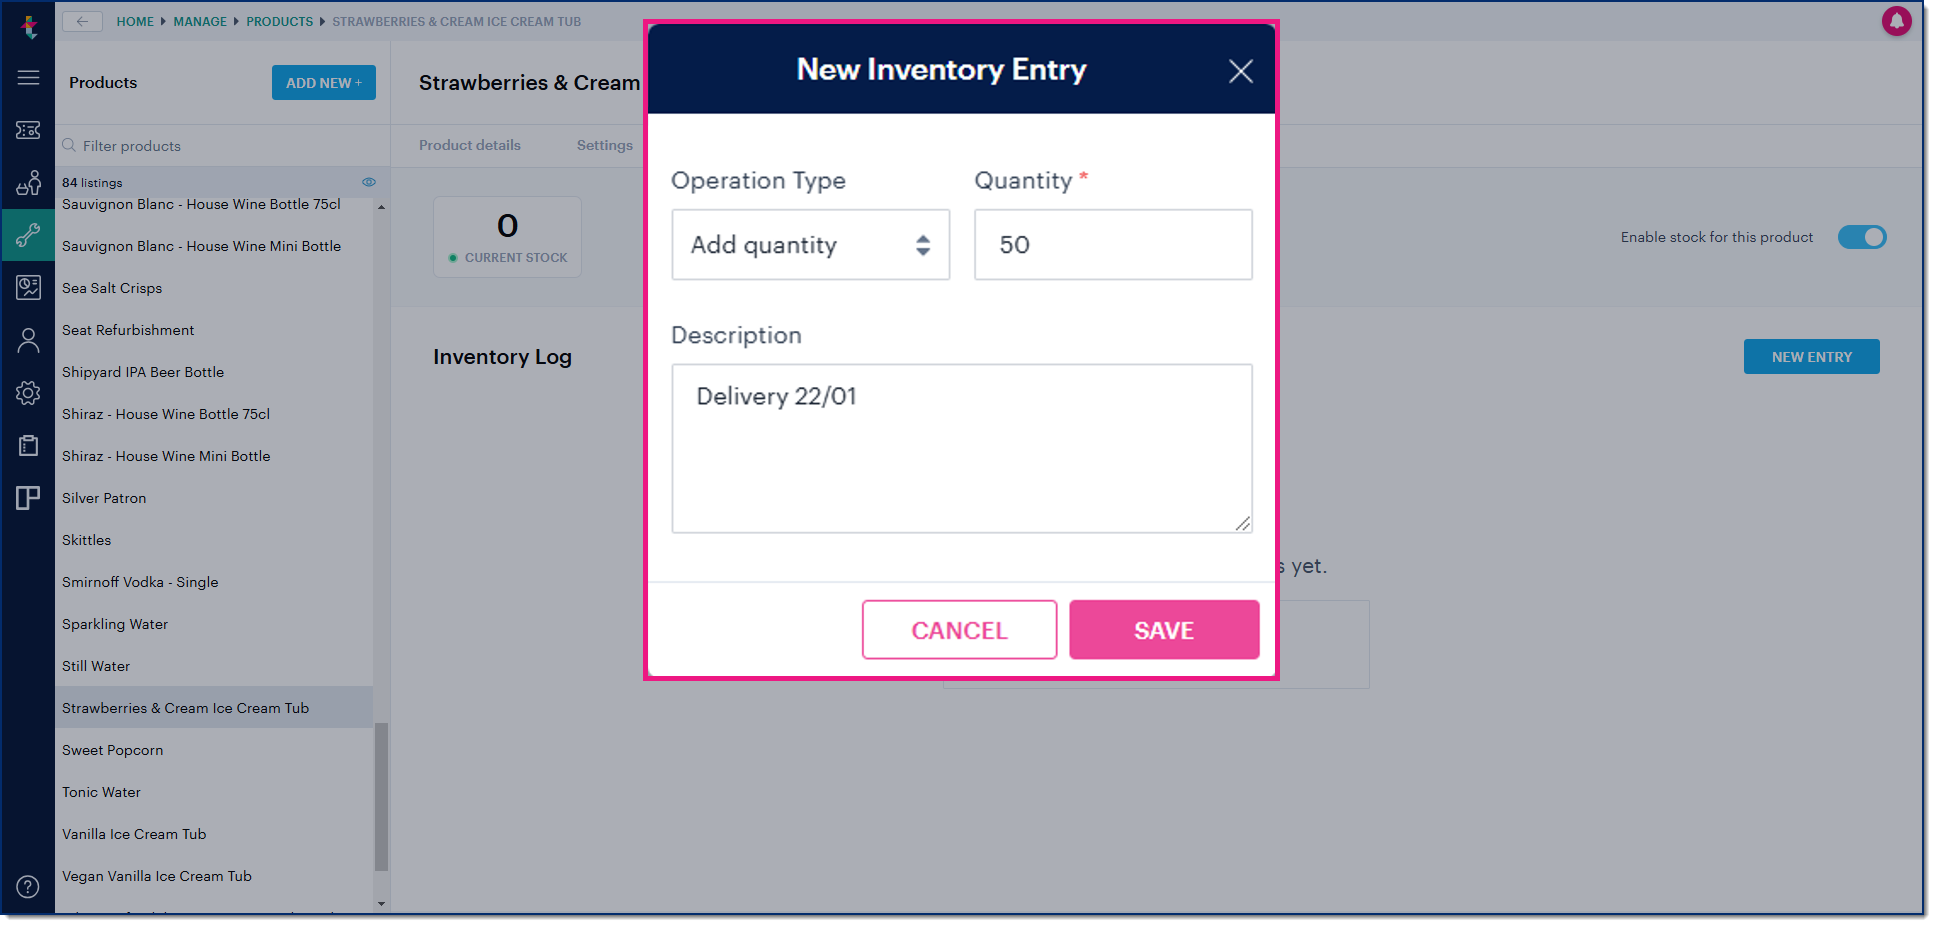Screen dimensions: 1934x925
Task: Click the clipboard icon in sidebar
Action: tap(28, 446)
